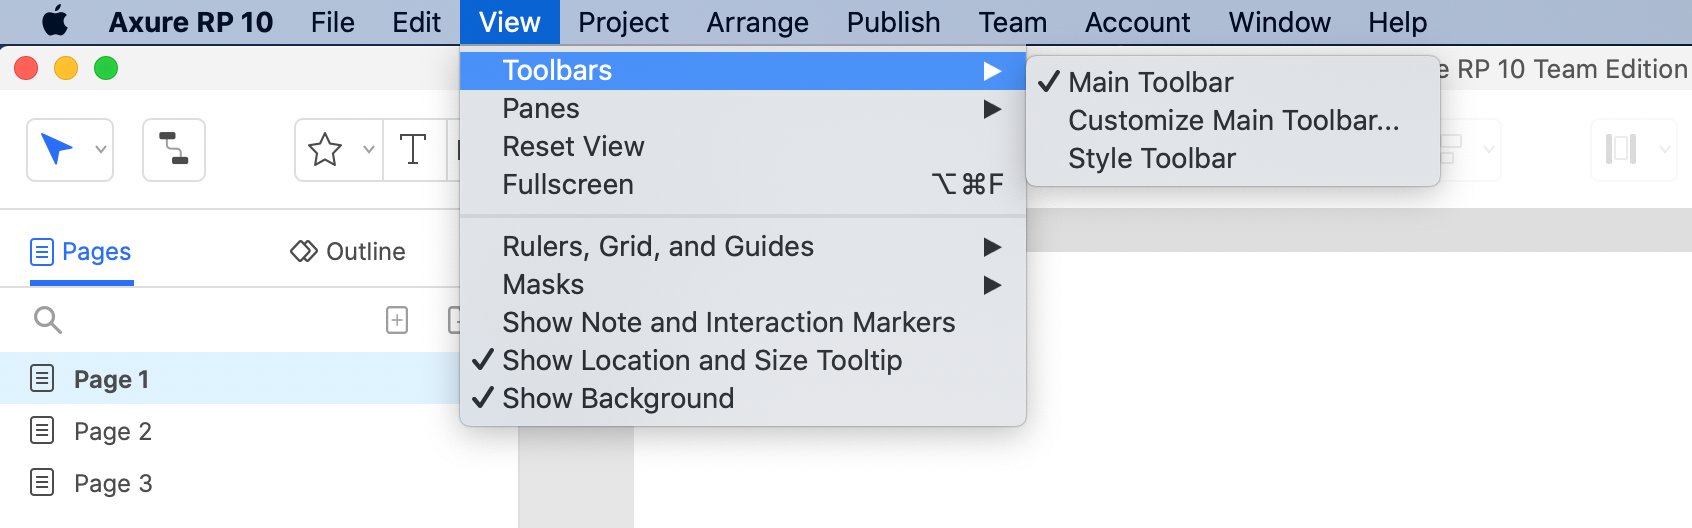1692x528 pixels.
Task: Select Page 2 in the pages list
Action: (112, 431)
